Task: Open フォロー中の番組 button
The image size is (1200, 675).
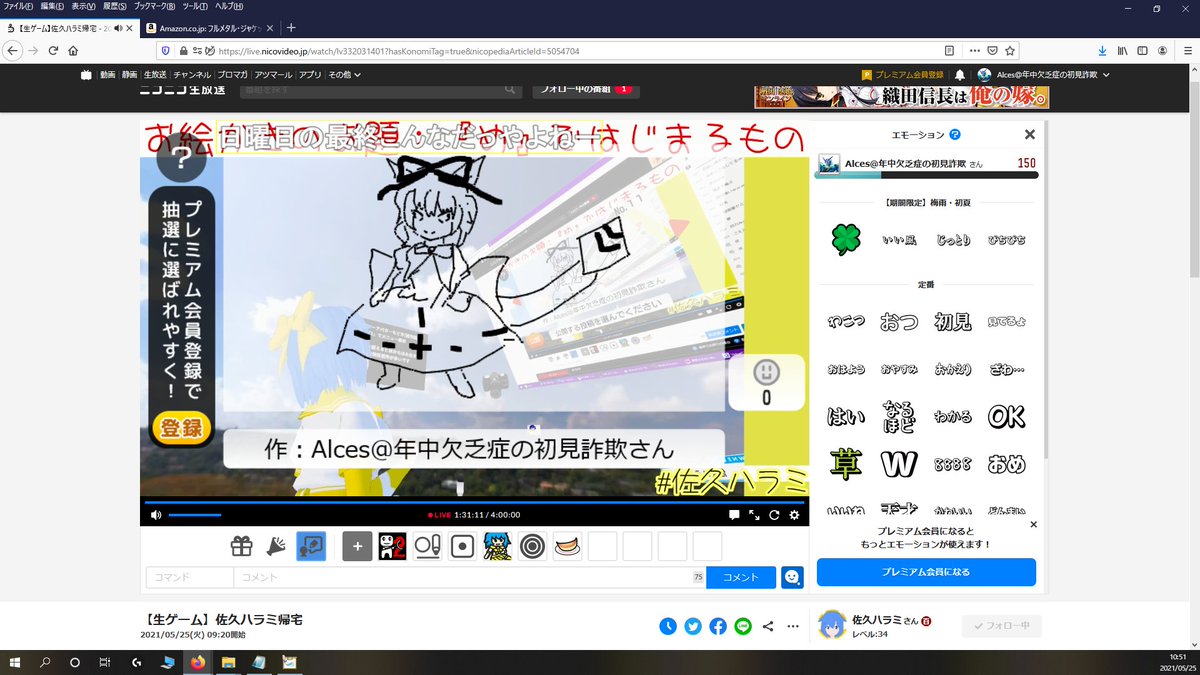Action: [585, 89]
